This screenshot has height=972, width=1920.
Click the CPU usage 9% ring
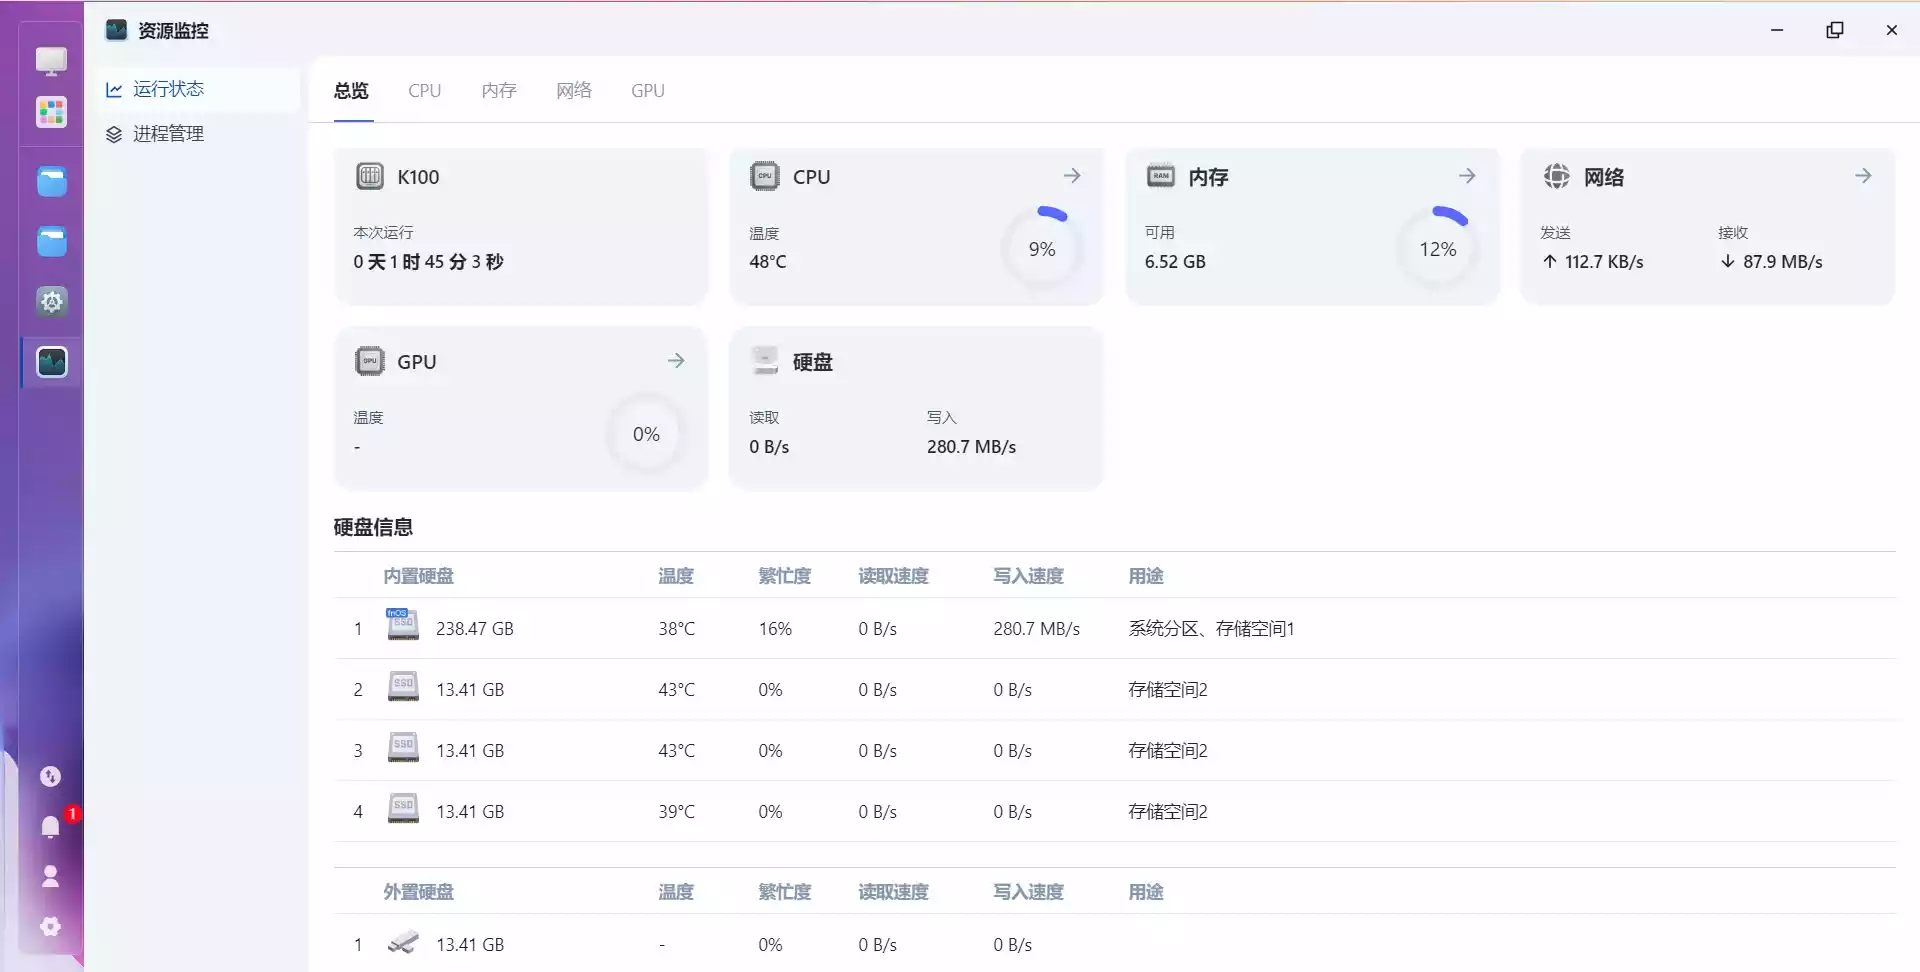1042,249
